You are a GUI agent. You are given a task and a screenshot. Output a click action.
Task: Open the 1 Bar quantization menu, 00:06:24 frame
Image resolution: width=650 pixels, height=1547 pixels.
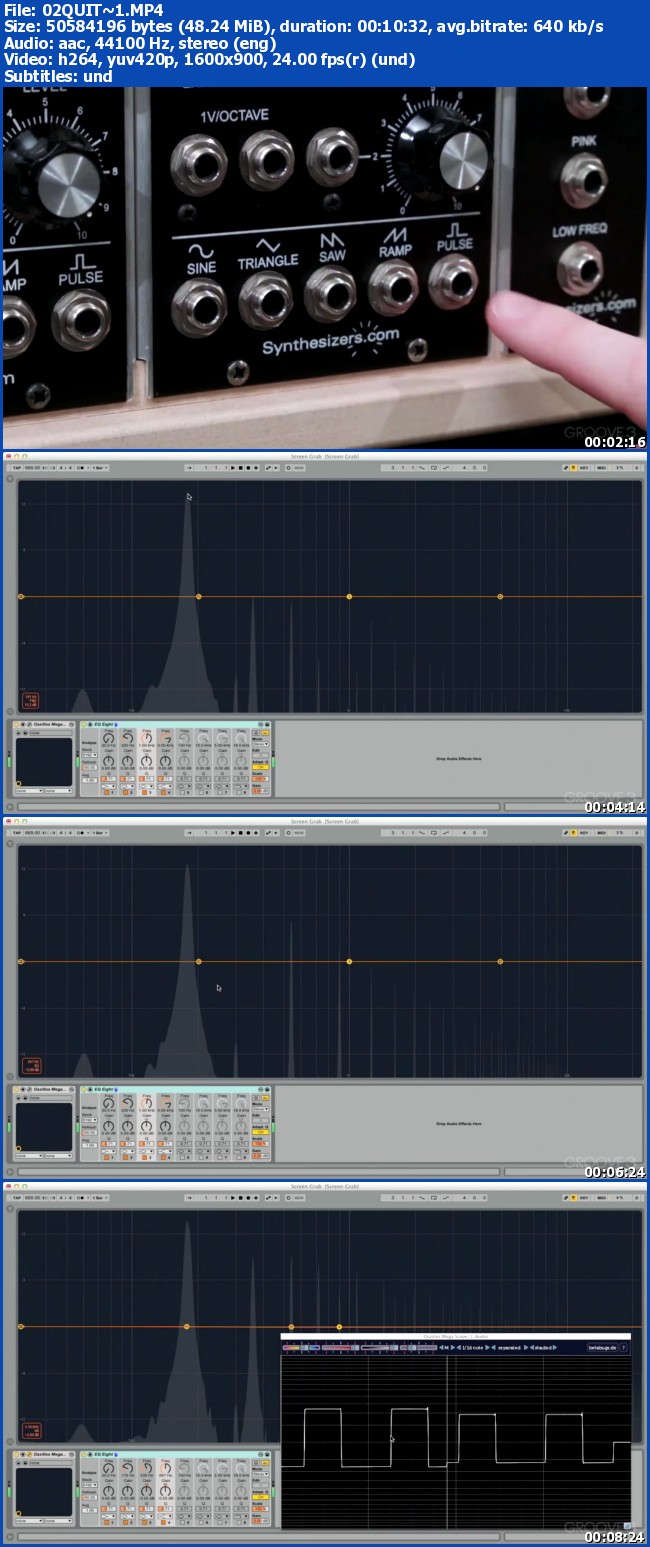pos(100,832)
